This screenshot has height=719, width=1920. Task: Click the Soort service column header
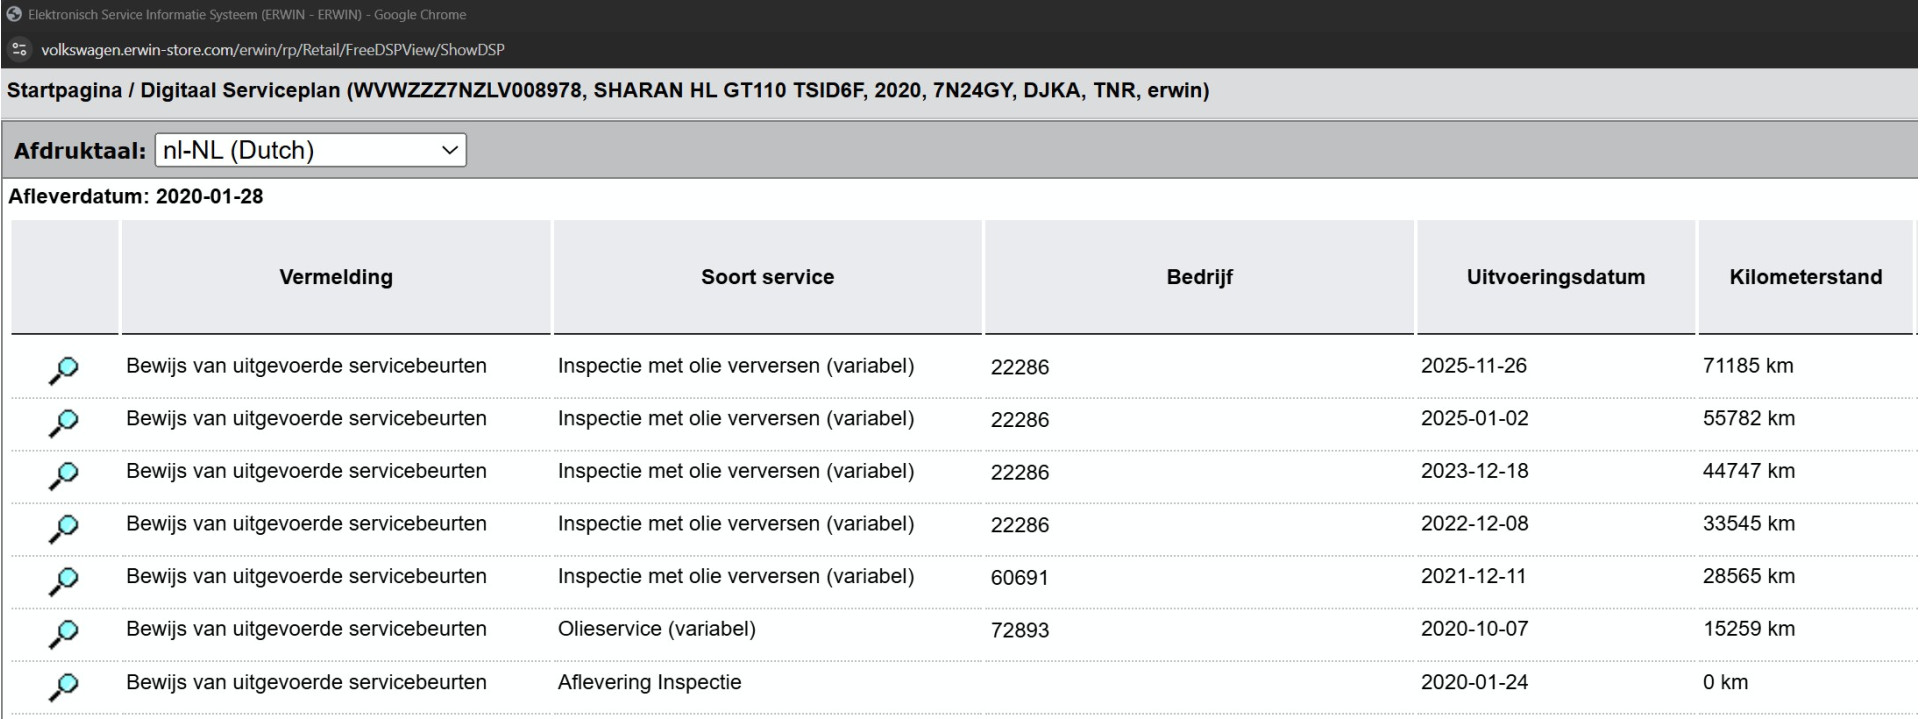(x=767, y=277)
